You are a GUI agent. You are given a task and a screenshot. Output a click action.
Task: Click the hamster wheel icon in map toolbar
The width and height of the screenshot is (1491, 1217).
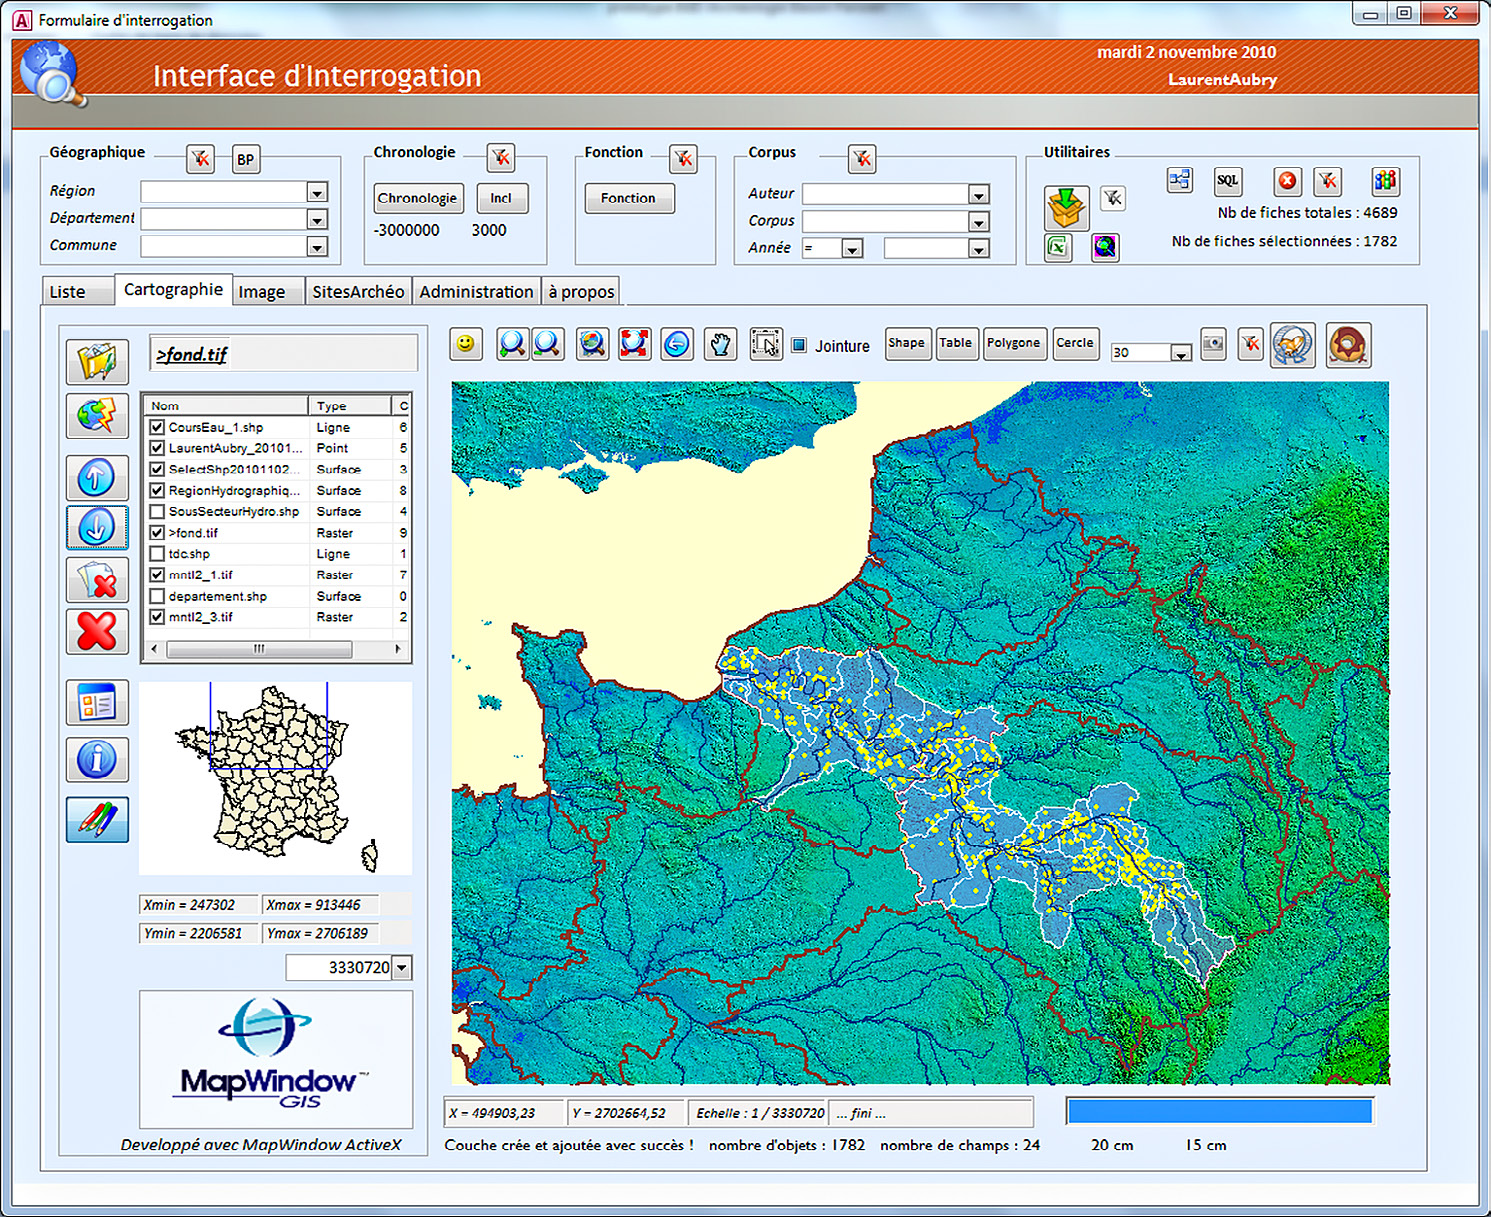pos(1293,345)
